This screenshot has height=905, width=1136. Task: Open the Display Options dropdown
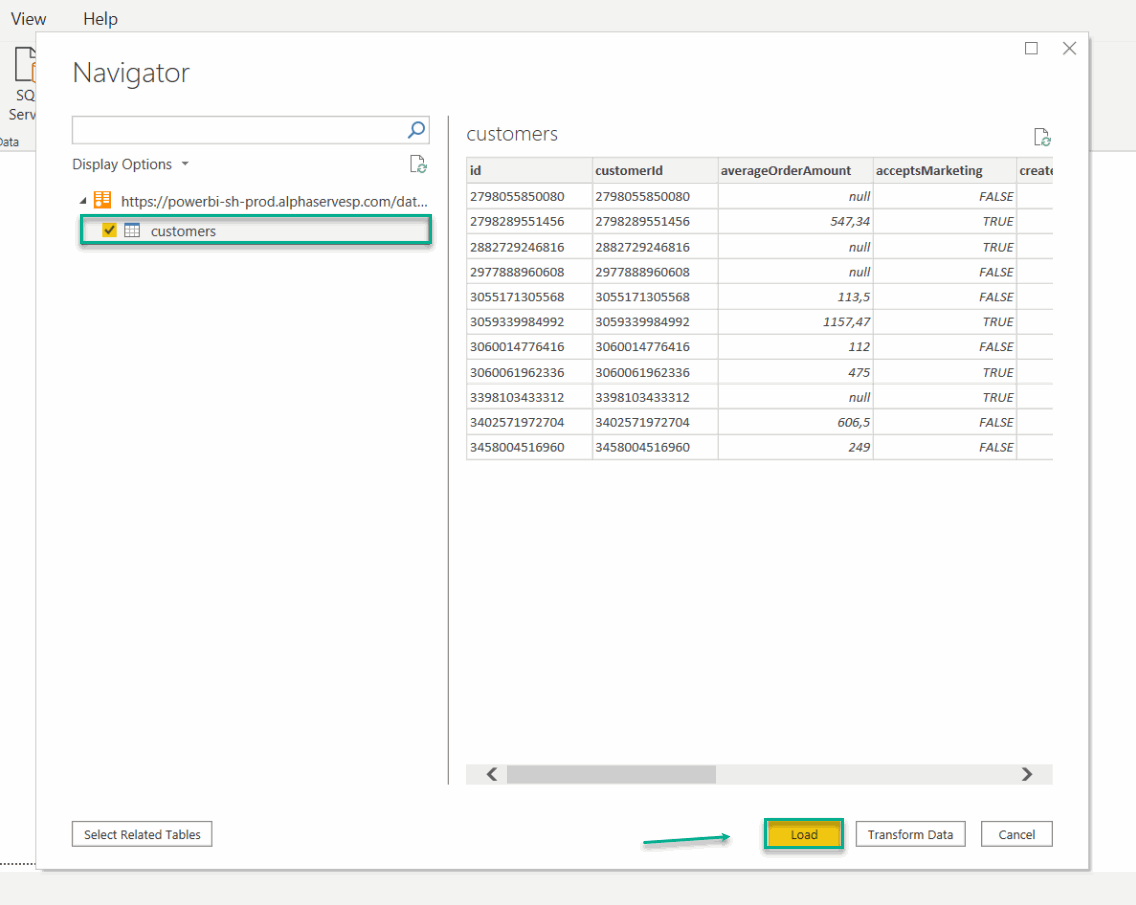click(x=130, y=164)
